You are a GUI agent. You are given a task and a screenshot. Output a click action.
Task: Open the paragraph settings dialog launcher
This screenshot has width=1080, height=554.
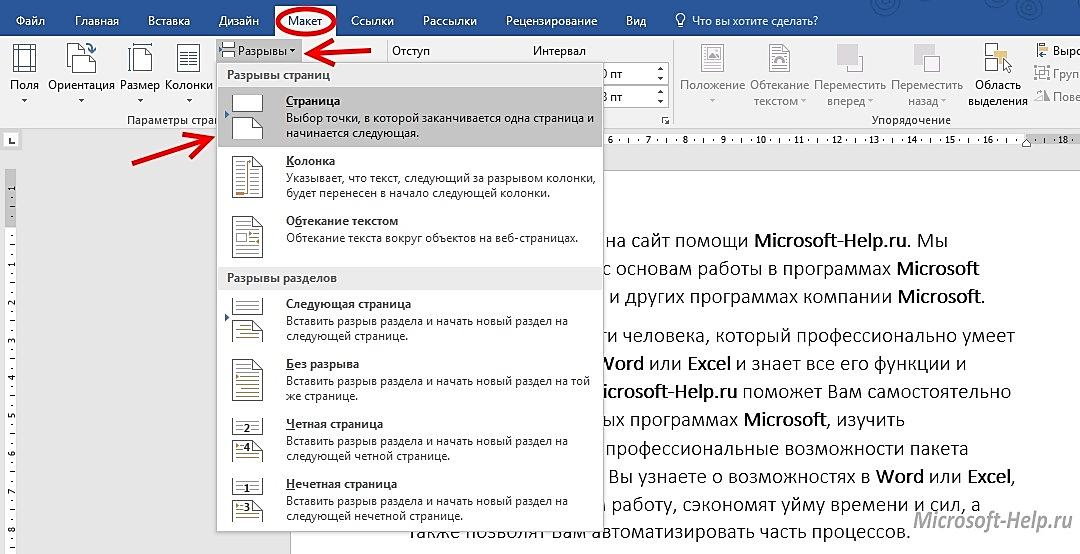click(665, 121)
